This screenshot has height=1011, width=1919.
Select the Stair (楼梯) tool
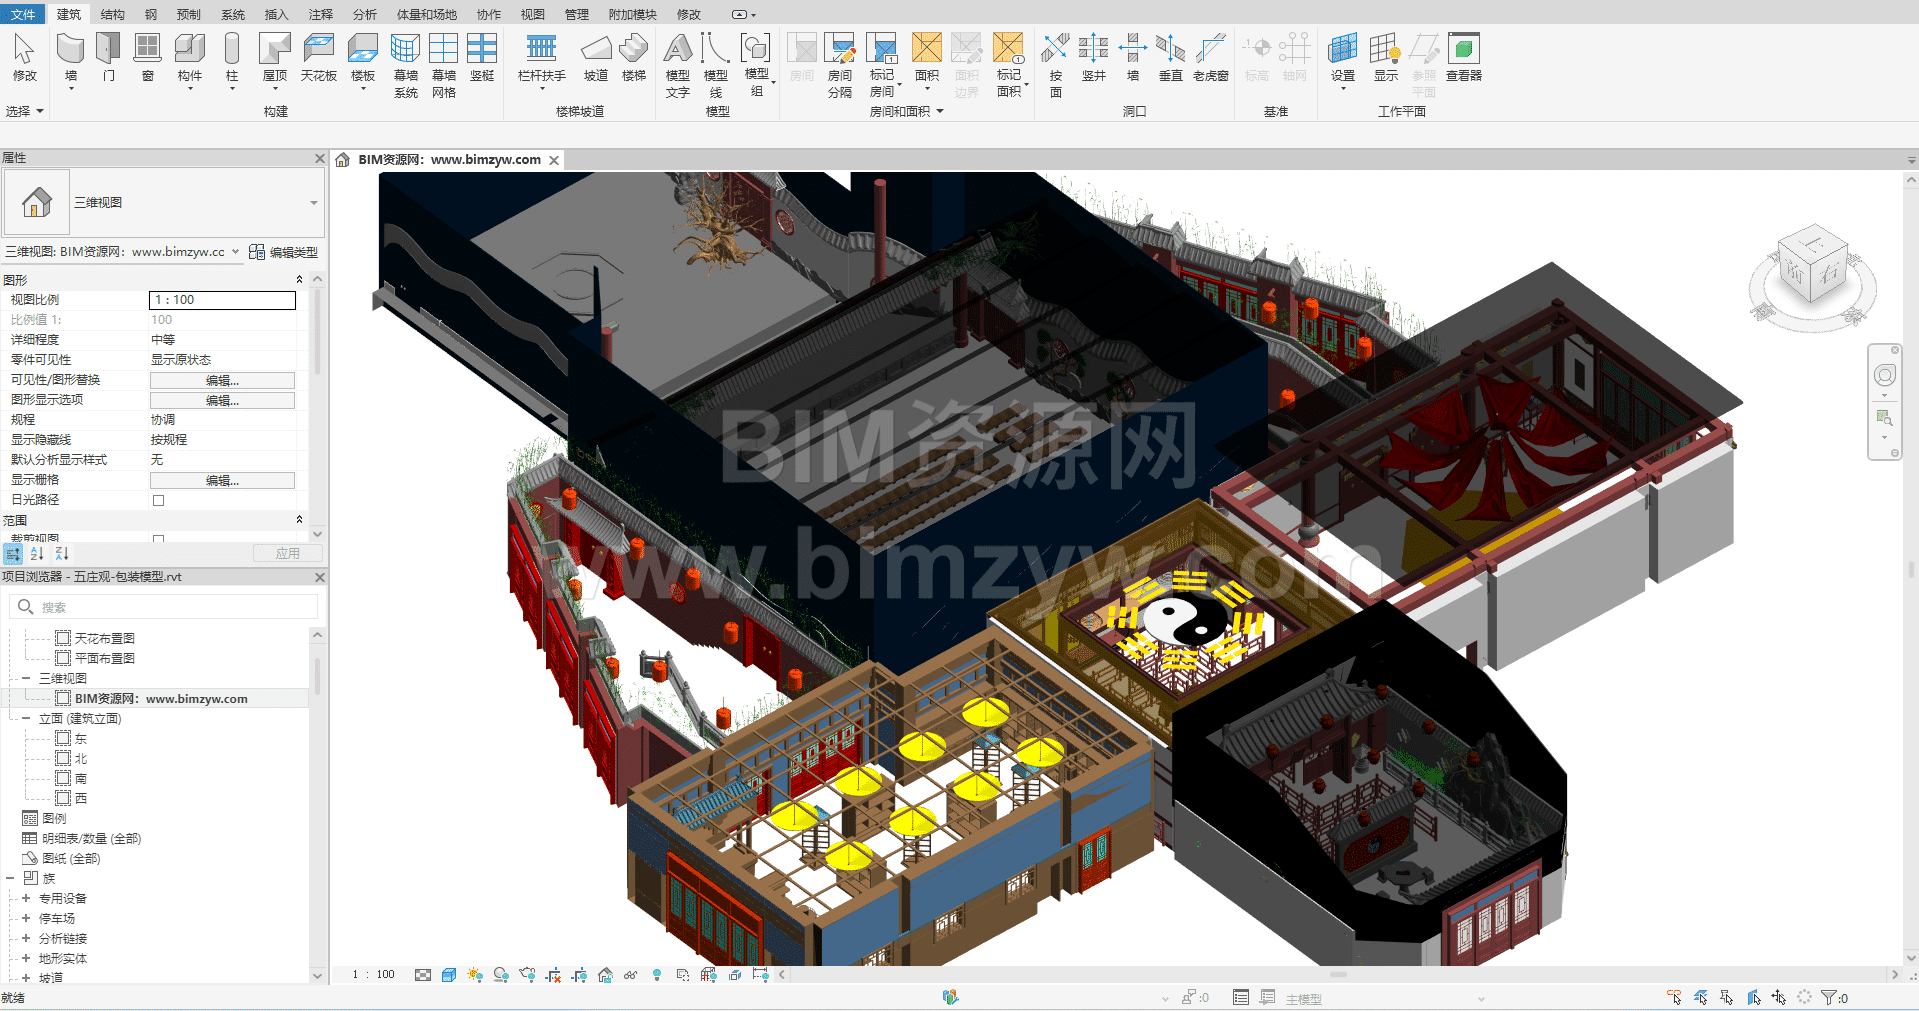[x=634, y=58]
